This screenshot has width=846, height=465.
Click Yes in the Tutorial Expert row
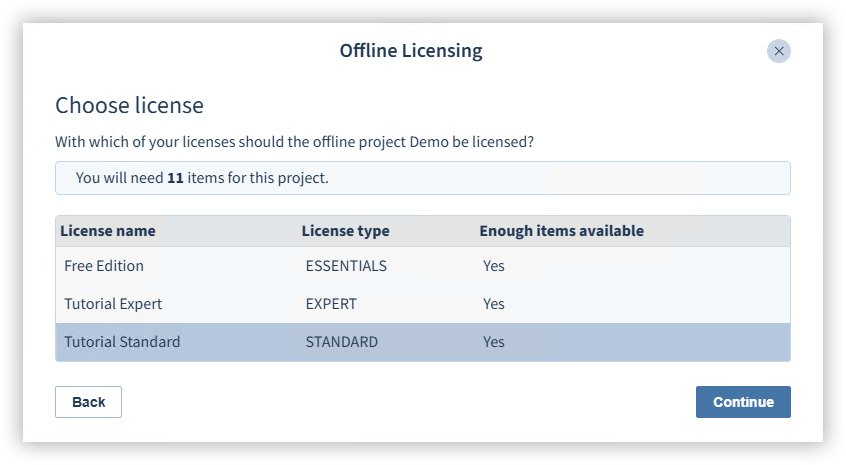pyautogui.click(x=494, y=304)
